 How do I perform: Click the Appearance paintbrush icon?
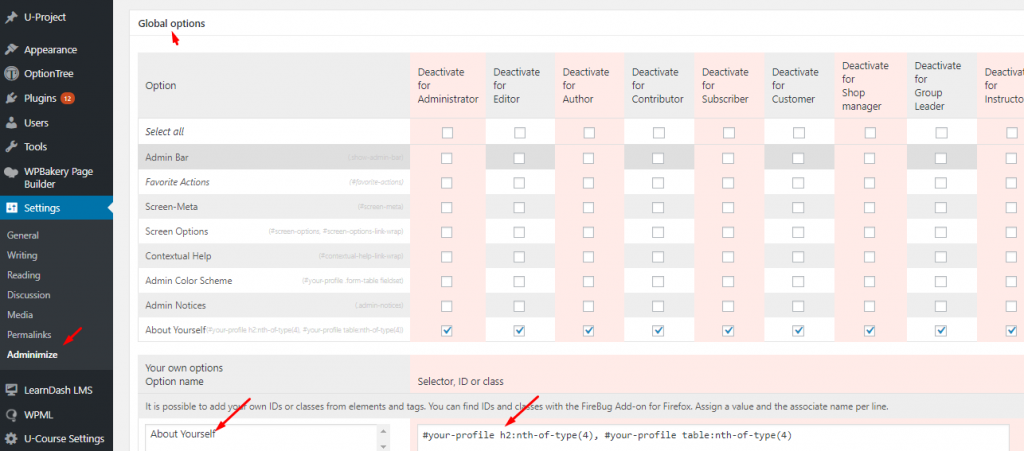(11, 50)
